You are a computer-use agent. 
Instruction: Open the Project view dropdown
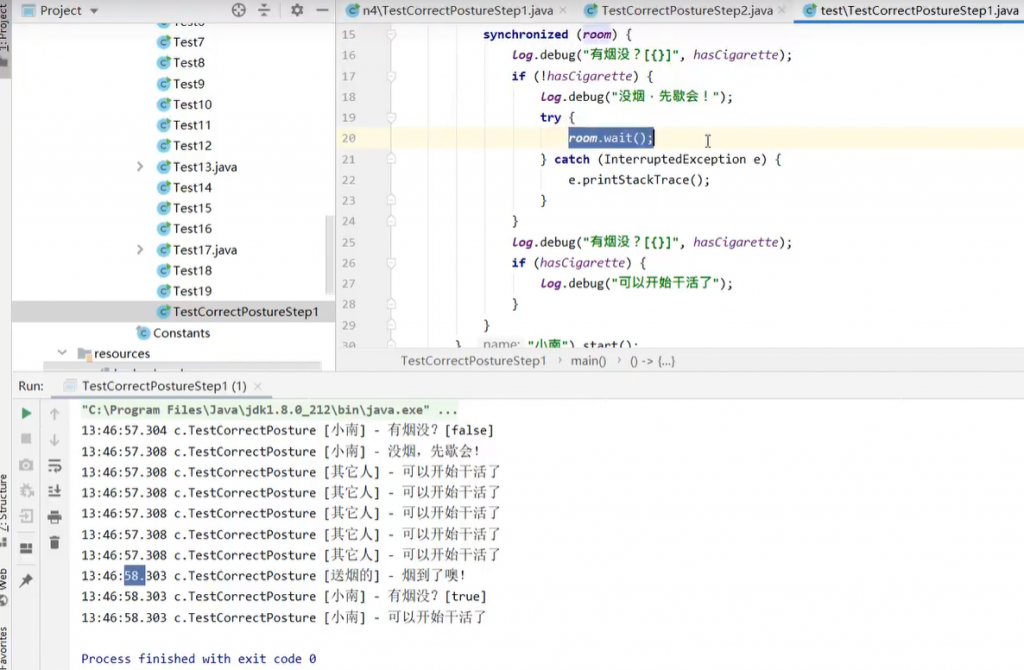[94, 10]
